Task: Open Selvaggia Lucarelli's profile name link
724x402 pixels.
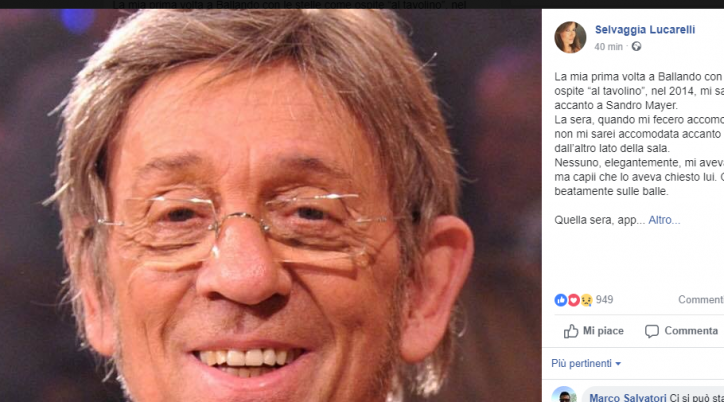Action: [x=645, y=30]
